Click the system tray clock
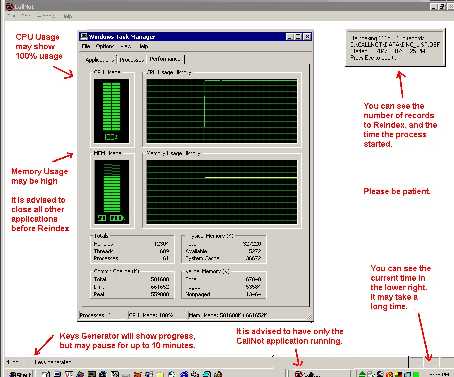Image resolution: width=454 pixels, height=377 pixels. click(x=439, y=374)
